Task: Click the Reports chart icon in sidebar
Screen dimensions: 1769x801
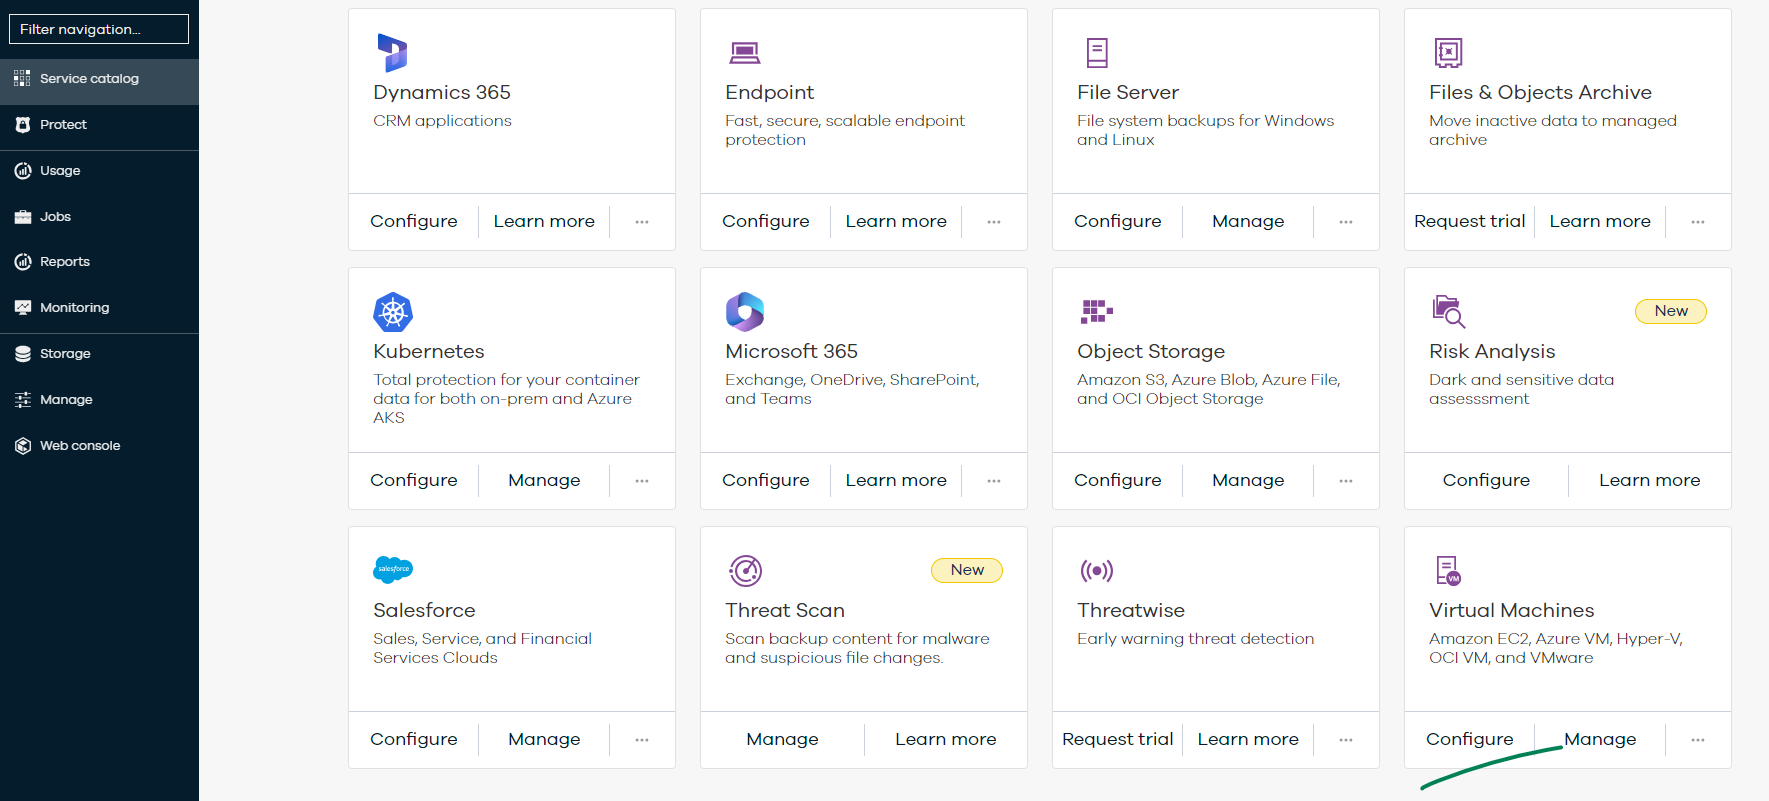Action: coord(23,262)
